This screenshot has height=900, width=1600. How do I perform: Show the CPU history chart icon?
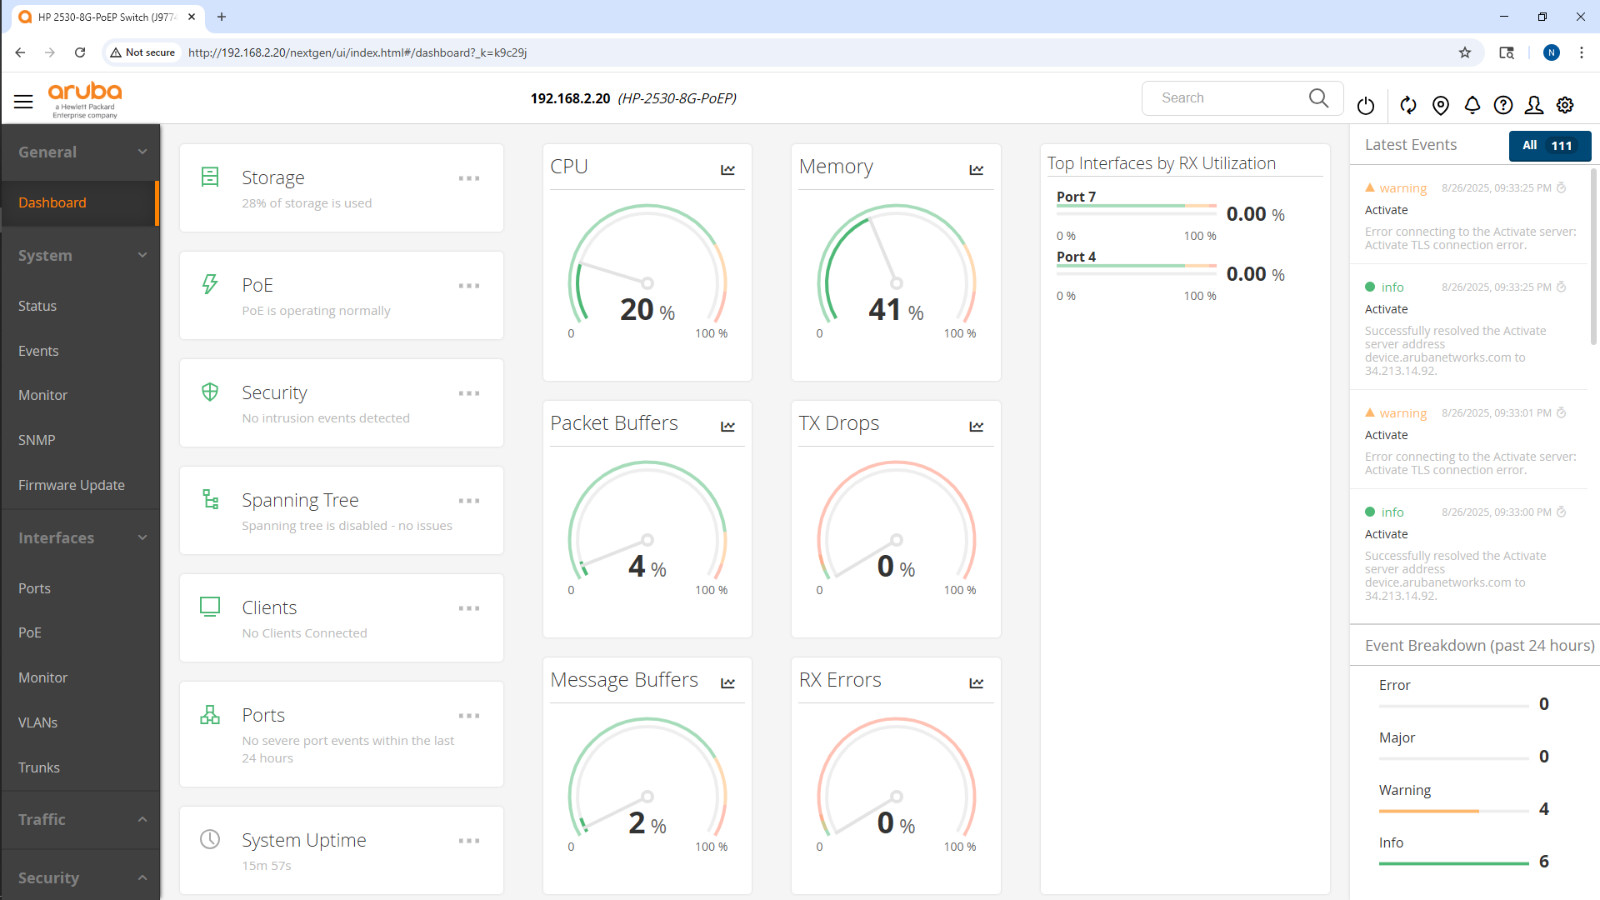click(x=728, y=170)
